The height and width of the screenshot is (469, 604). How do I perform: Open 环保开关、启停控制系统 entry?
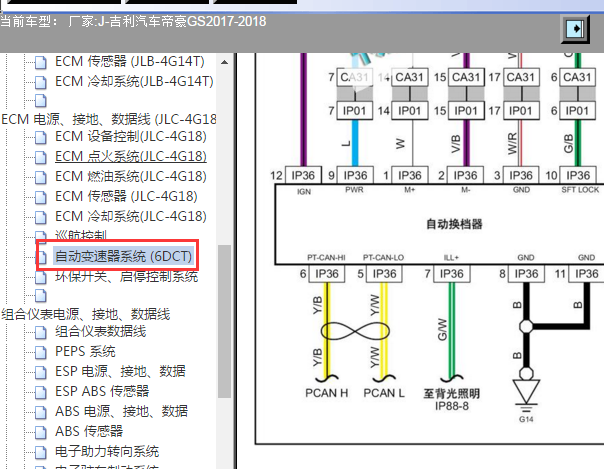[126, 276]
